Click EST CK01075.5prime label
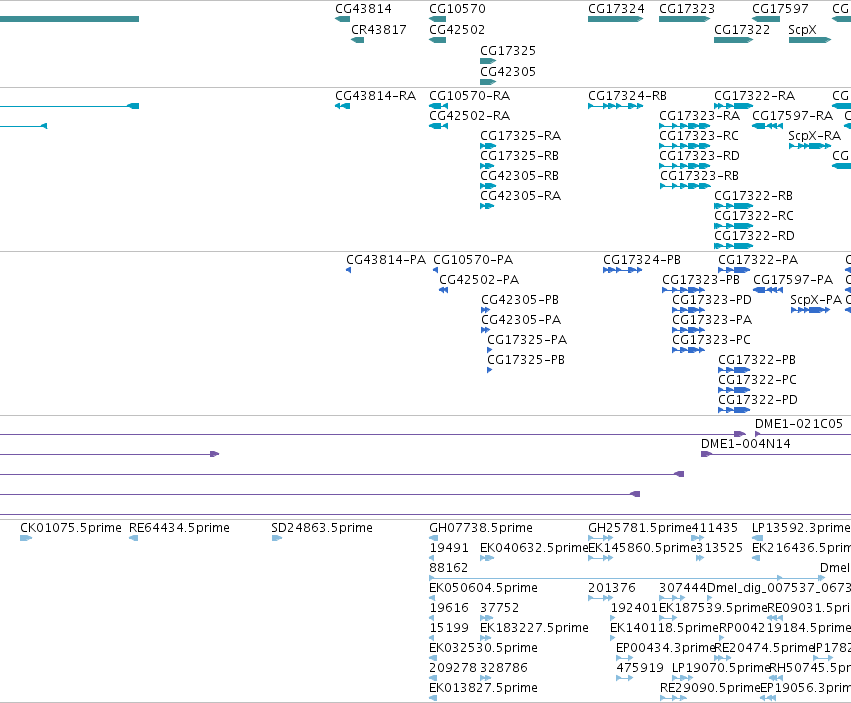 click(x=71, y=528)
